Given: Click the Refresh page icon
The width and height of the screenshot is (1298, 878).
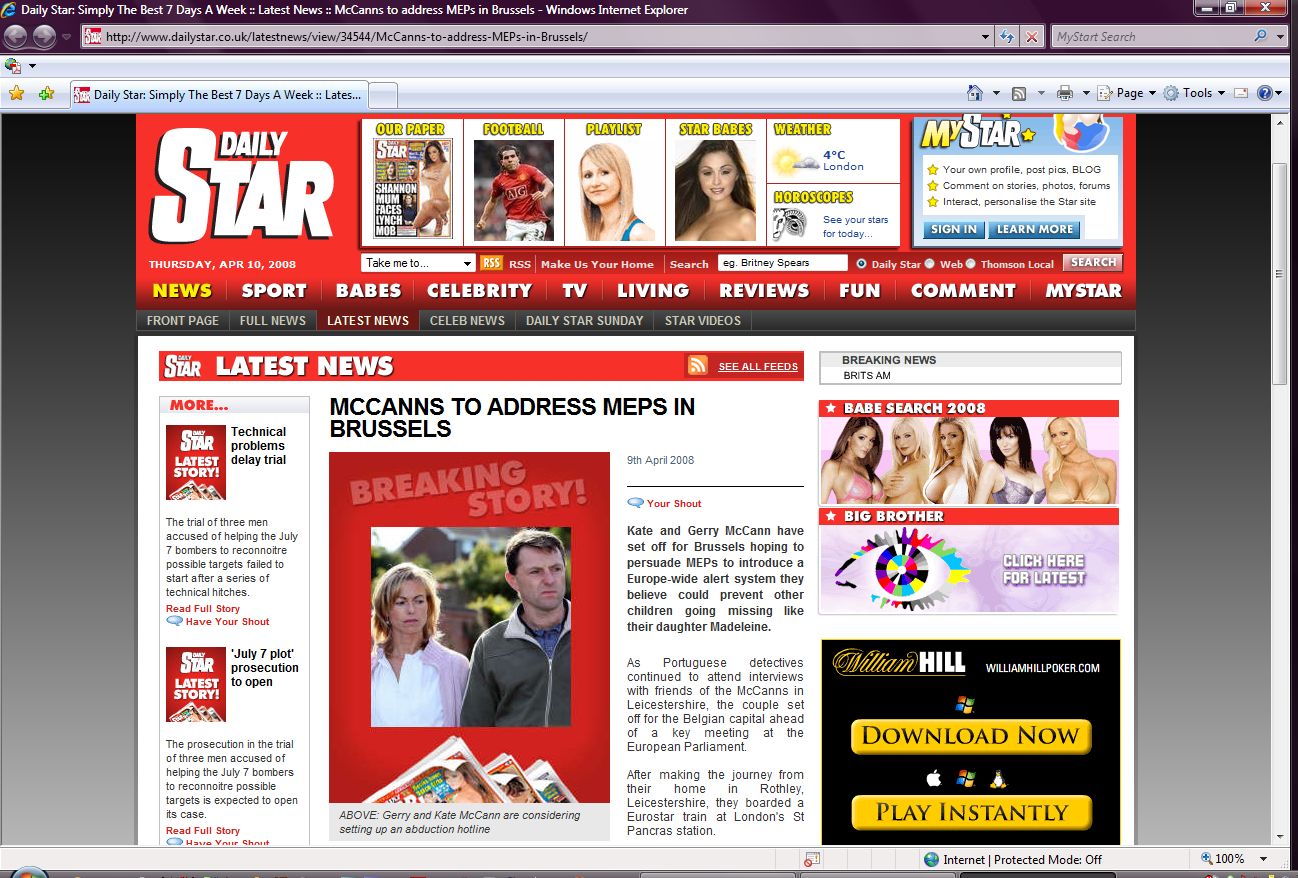Looking at the screenshot, I should point(1007,37).
